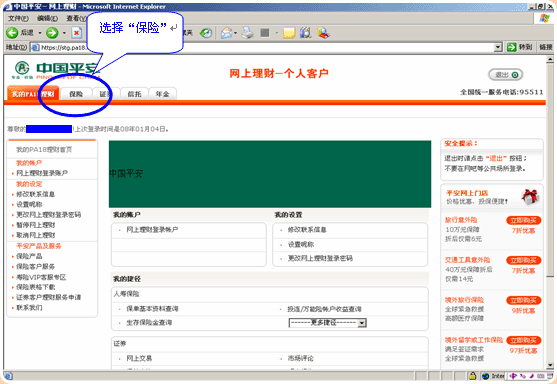Stop loading with the red X icon

pos(76,33)
